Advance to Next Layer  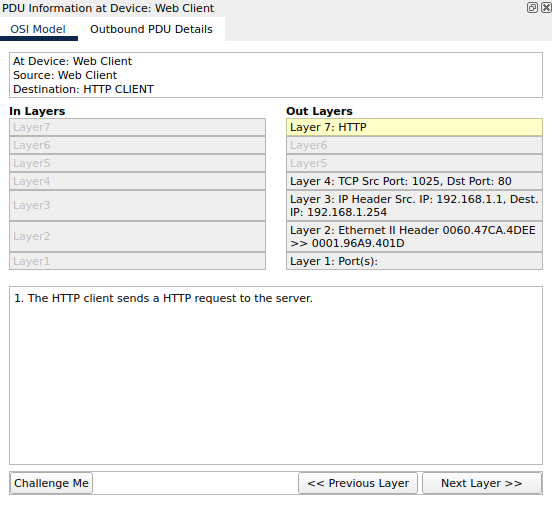pos(482,483)
